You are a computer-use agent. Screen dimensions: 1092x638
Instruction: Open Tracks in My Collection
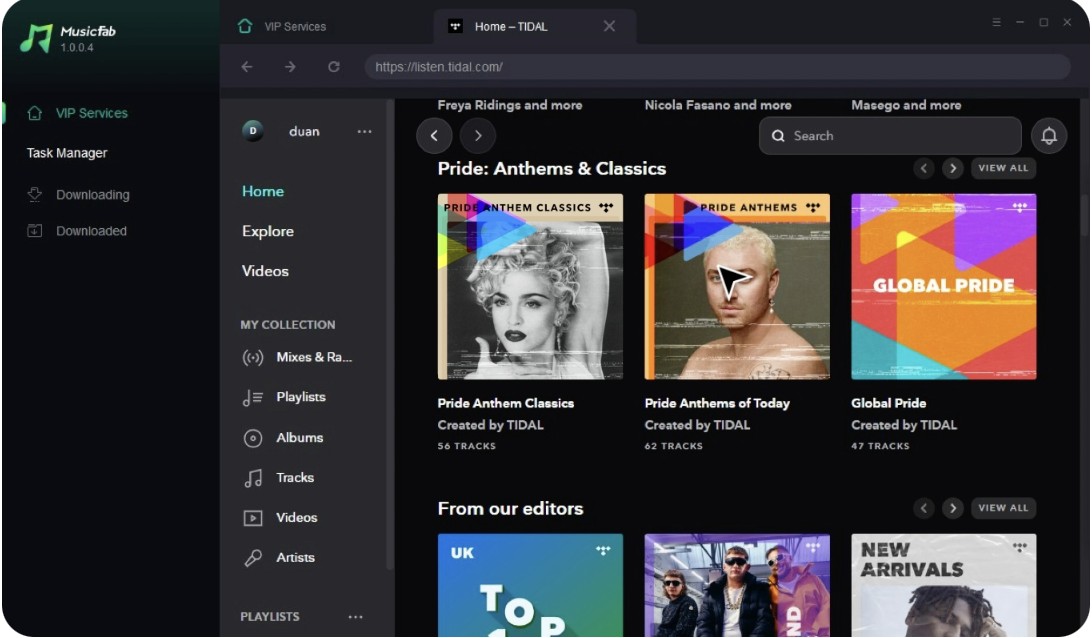[x=295, y=478]
